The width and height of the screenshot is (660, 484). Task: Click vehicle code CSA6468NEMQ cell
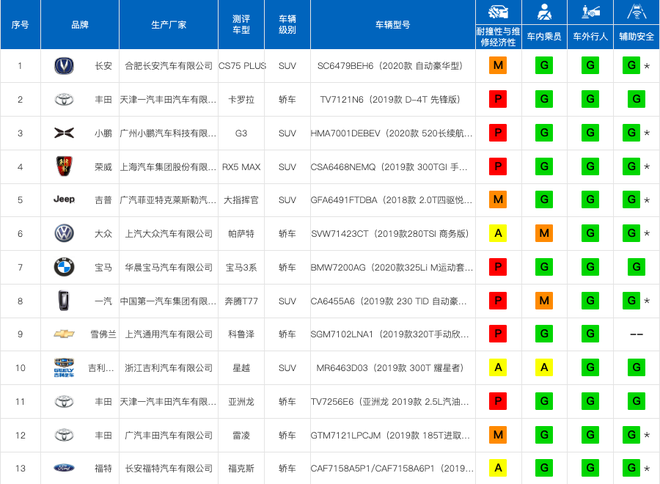(x=389, y=167)
